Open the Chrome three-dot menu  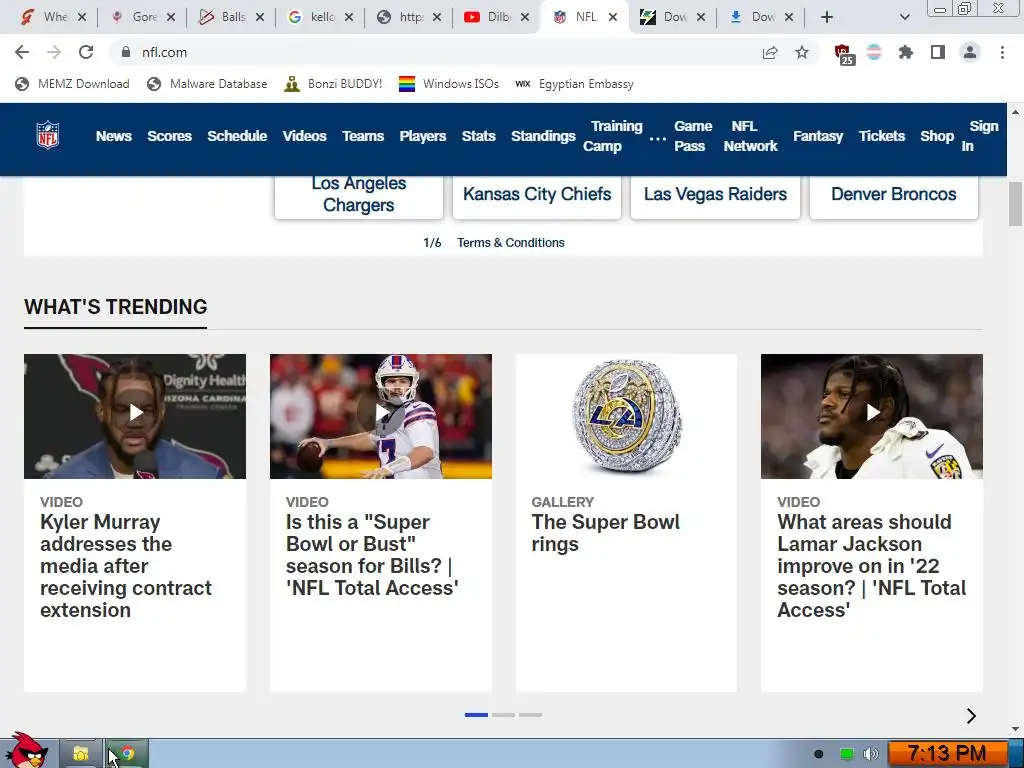coord(1002,52)
